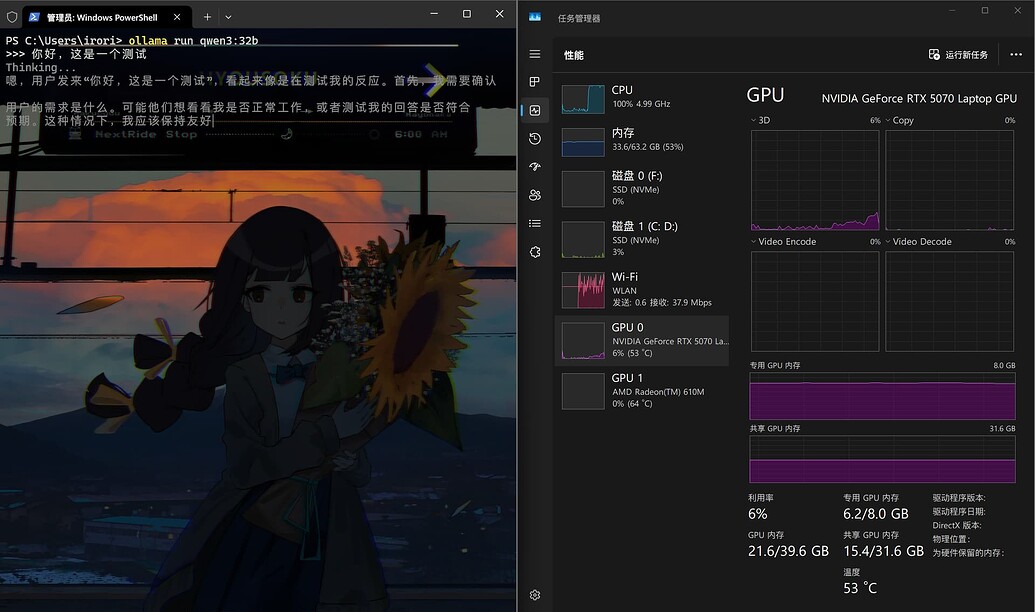This screenshot has height=612, width=1035.
Task: Click the large 'GPU' heading
Action: pos(765,95)
